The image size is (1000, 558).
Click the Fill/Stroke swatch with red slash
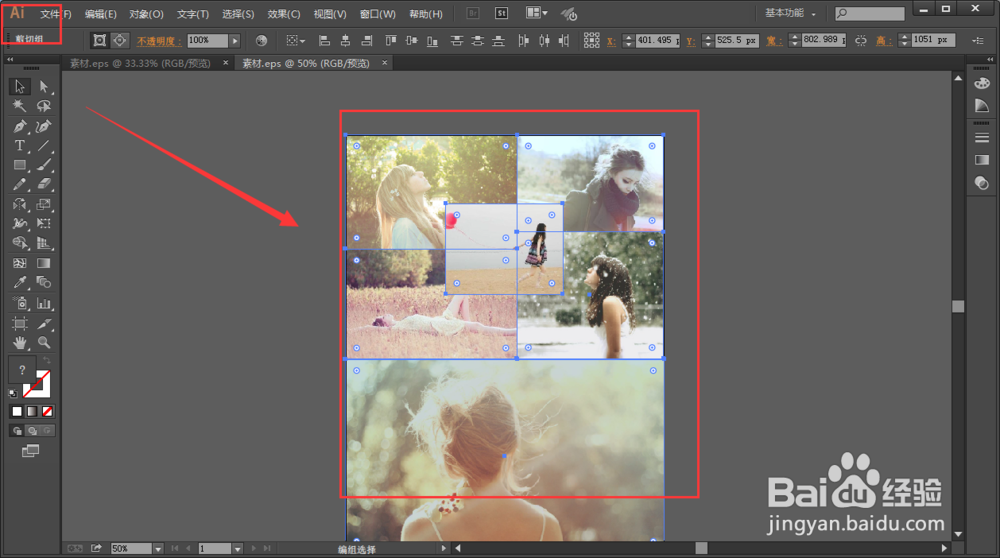point(36,384)
